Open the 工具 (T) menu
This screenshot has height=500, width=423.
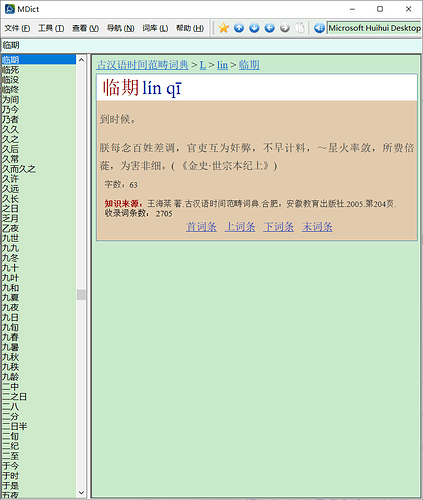point(51,28)
